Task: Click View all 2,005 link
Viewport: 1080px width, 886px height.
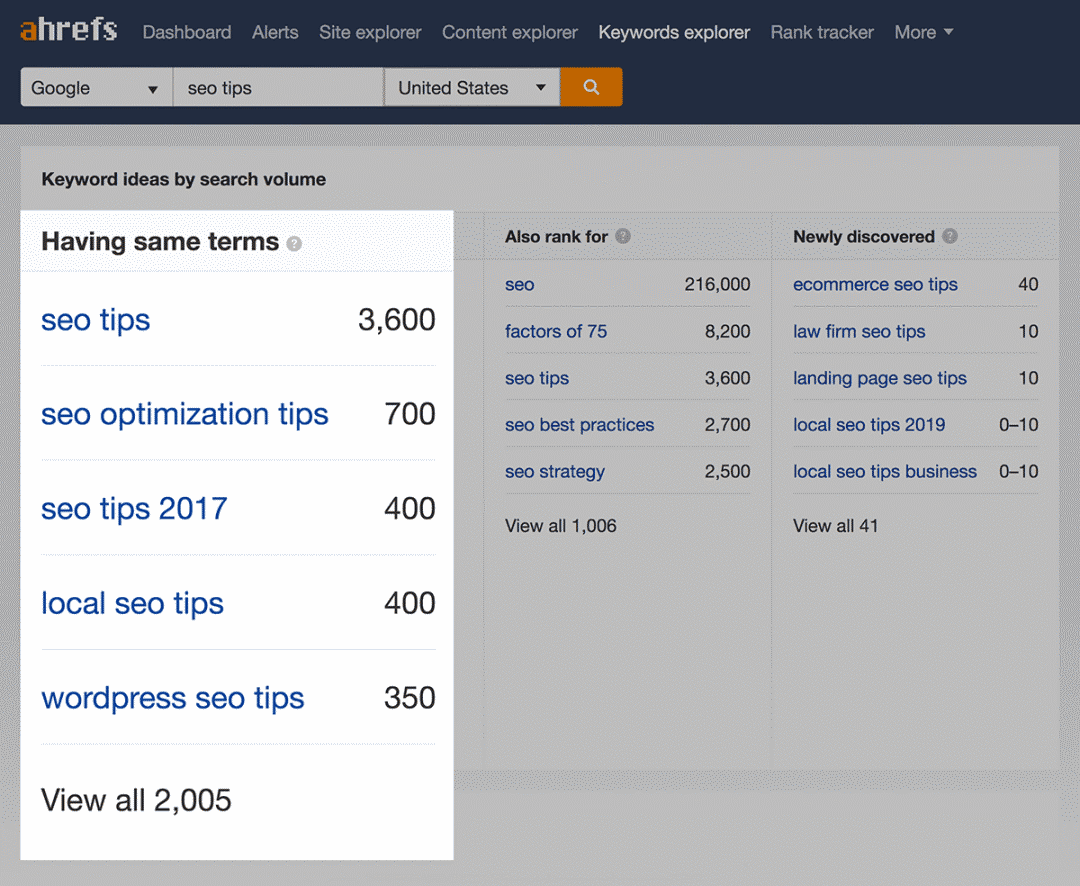Action: pyautogui.click(x=136, y=800)
